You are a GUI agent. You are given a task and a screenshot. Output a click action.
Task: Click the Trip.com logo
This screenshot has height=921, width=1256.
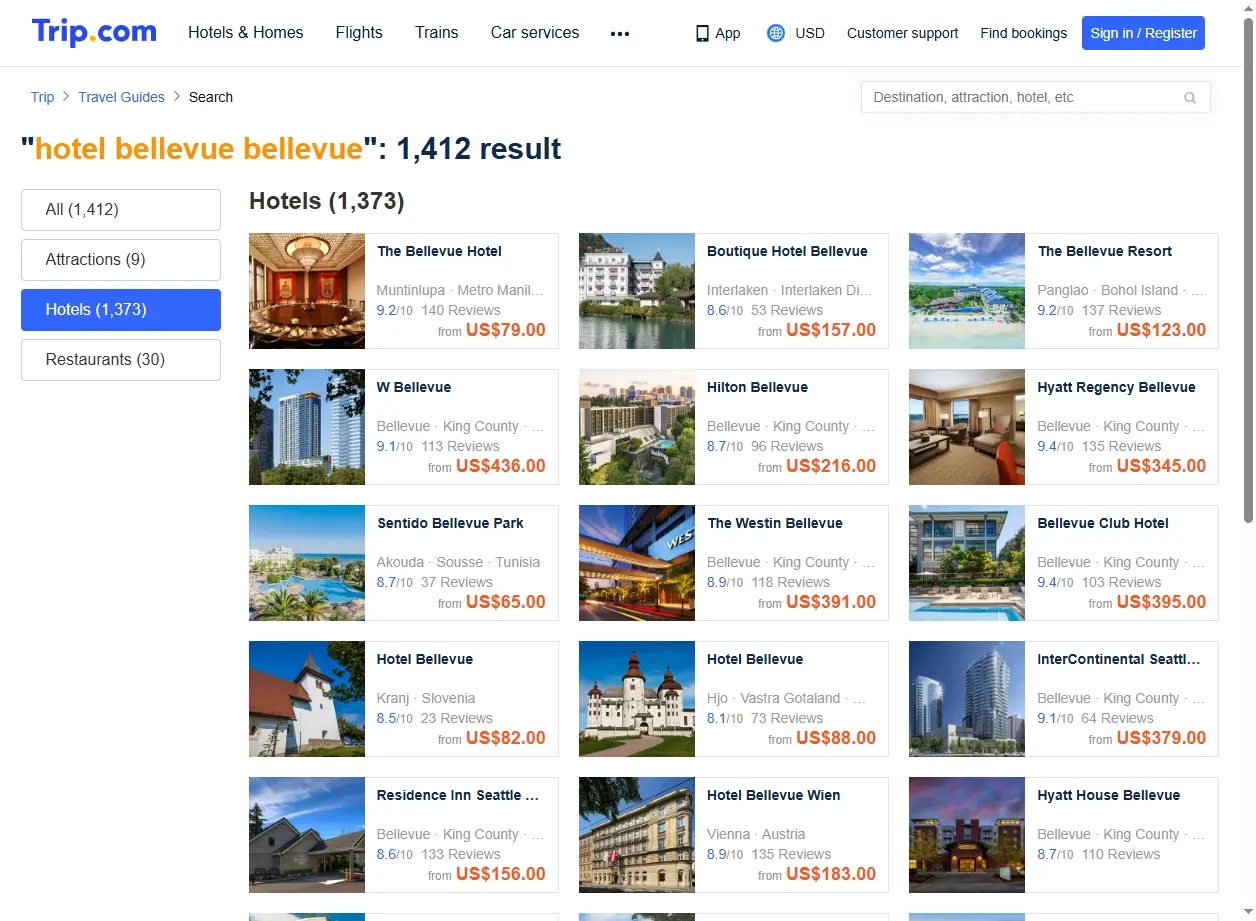pyautogui.click(x=94, y=32)
